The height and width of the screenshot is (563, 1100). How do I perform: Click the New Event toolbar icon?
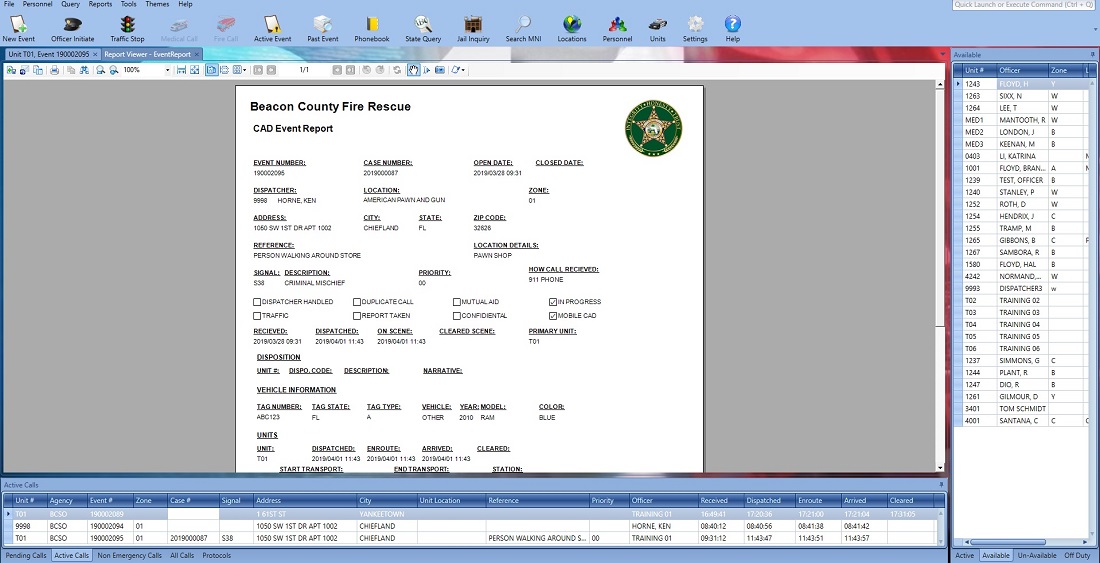coord(18,28)
